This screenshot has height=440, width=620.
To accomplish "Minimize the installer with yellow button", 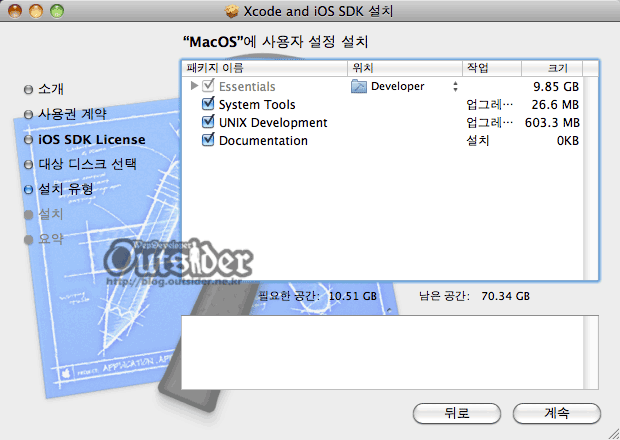I will click(36, 11).
